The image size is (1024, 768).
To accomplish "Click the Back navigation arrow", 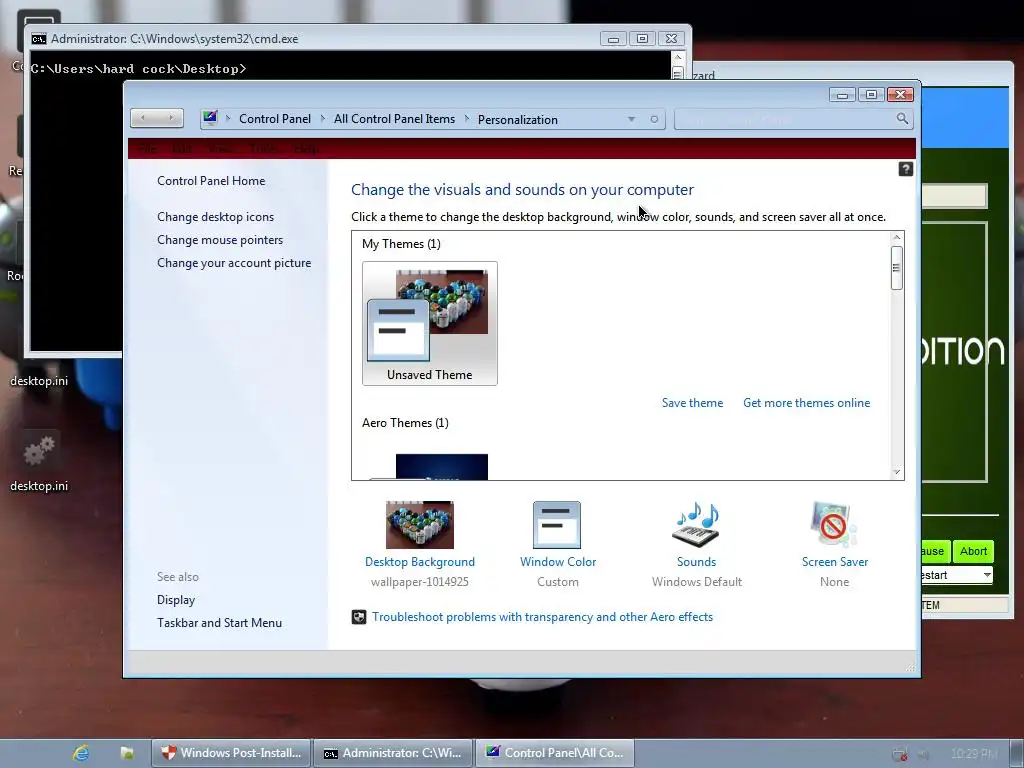I will point(143,118).
